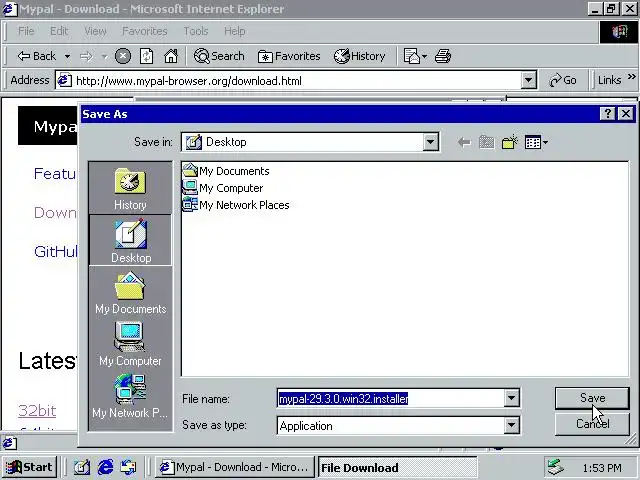Open the Back button history dropdown
This screenshot has width=640, height=480.
pos(67,56)
